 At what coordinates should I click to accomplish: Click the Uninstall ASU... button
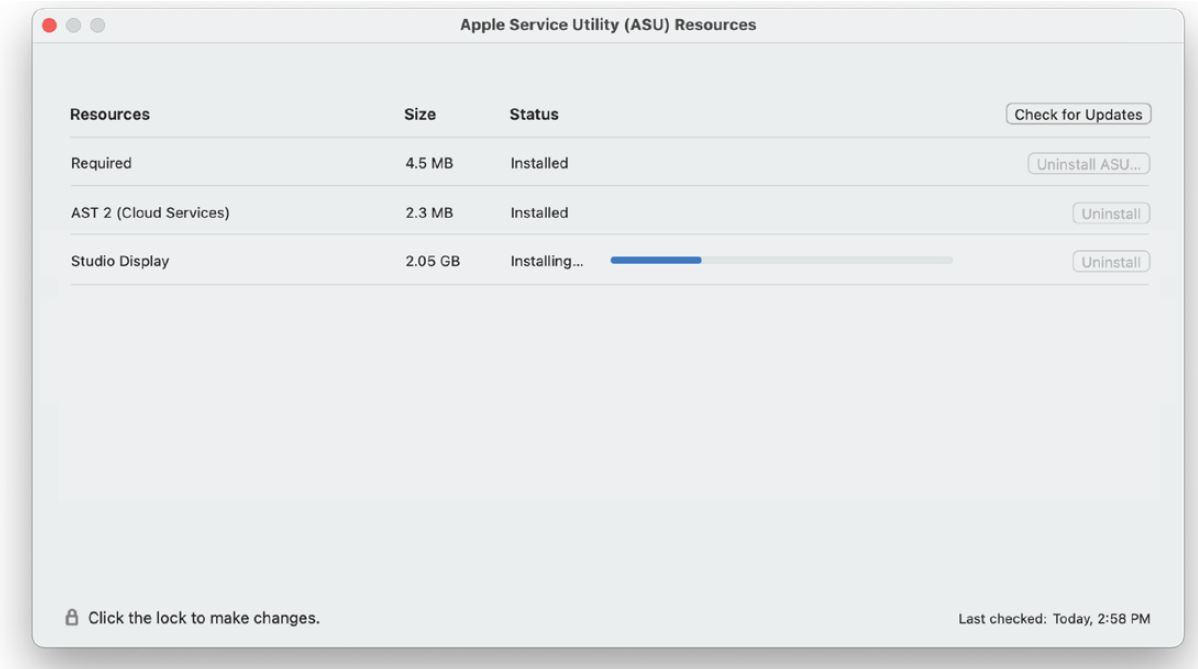[1088, 164]
